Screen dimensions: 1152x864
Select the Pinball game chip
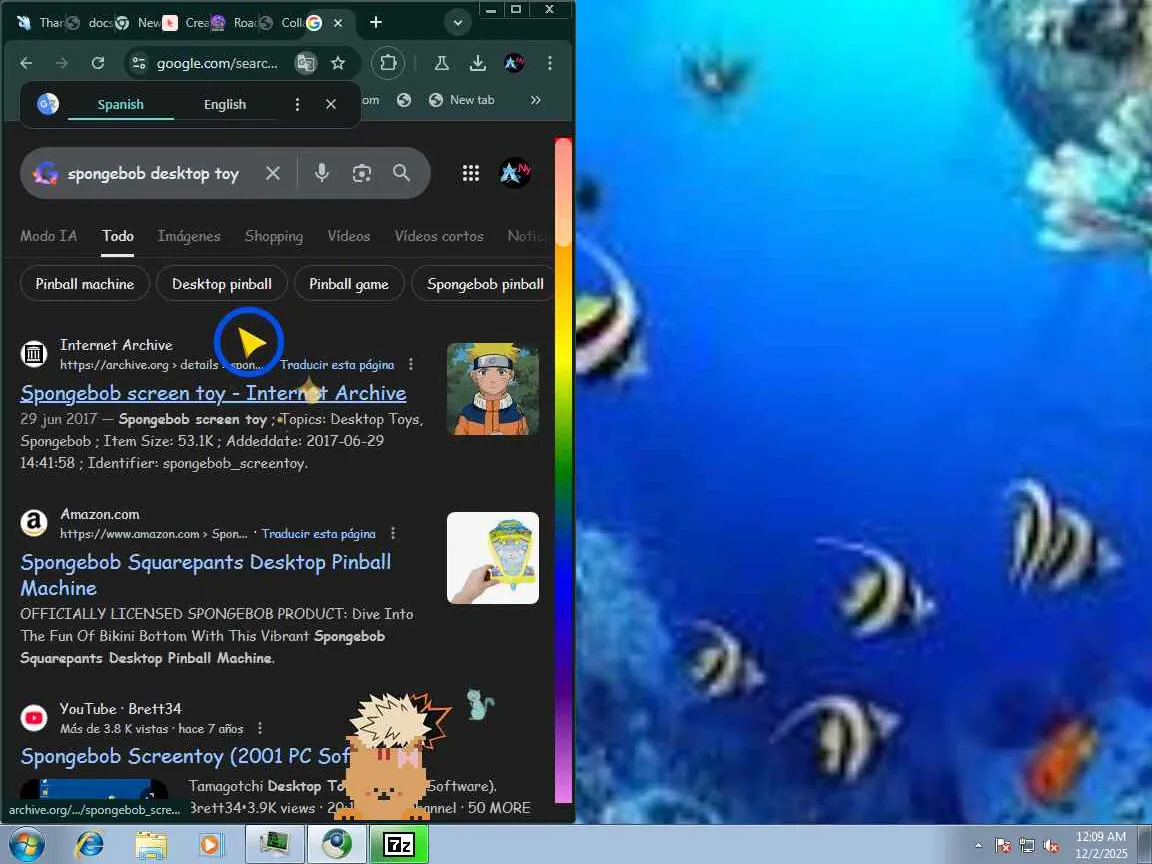click(x=349, y=284)
